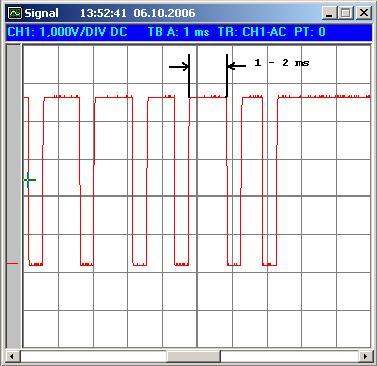The width and height of the screenshot is (377, 366).
Task: Click the green trigger crosshair marker
Action: [29, 180]
